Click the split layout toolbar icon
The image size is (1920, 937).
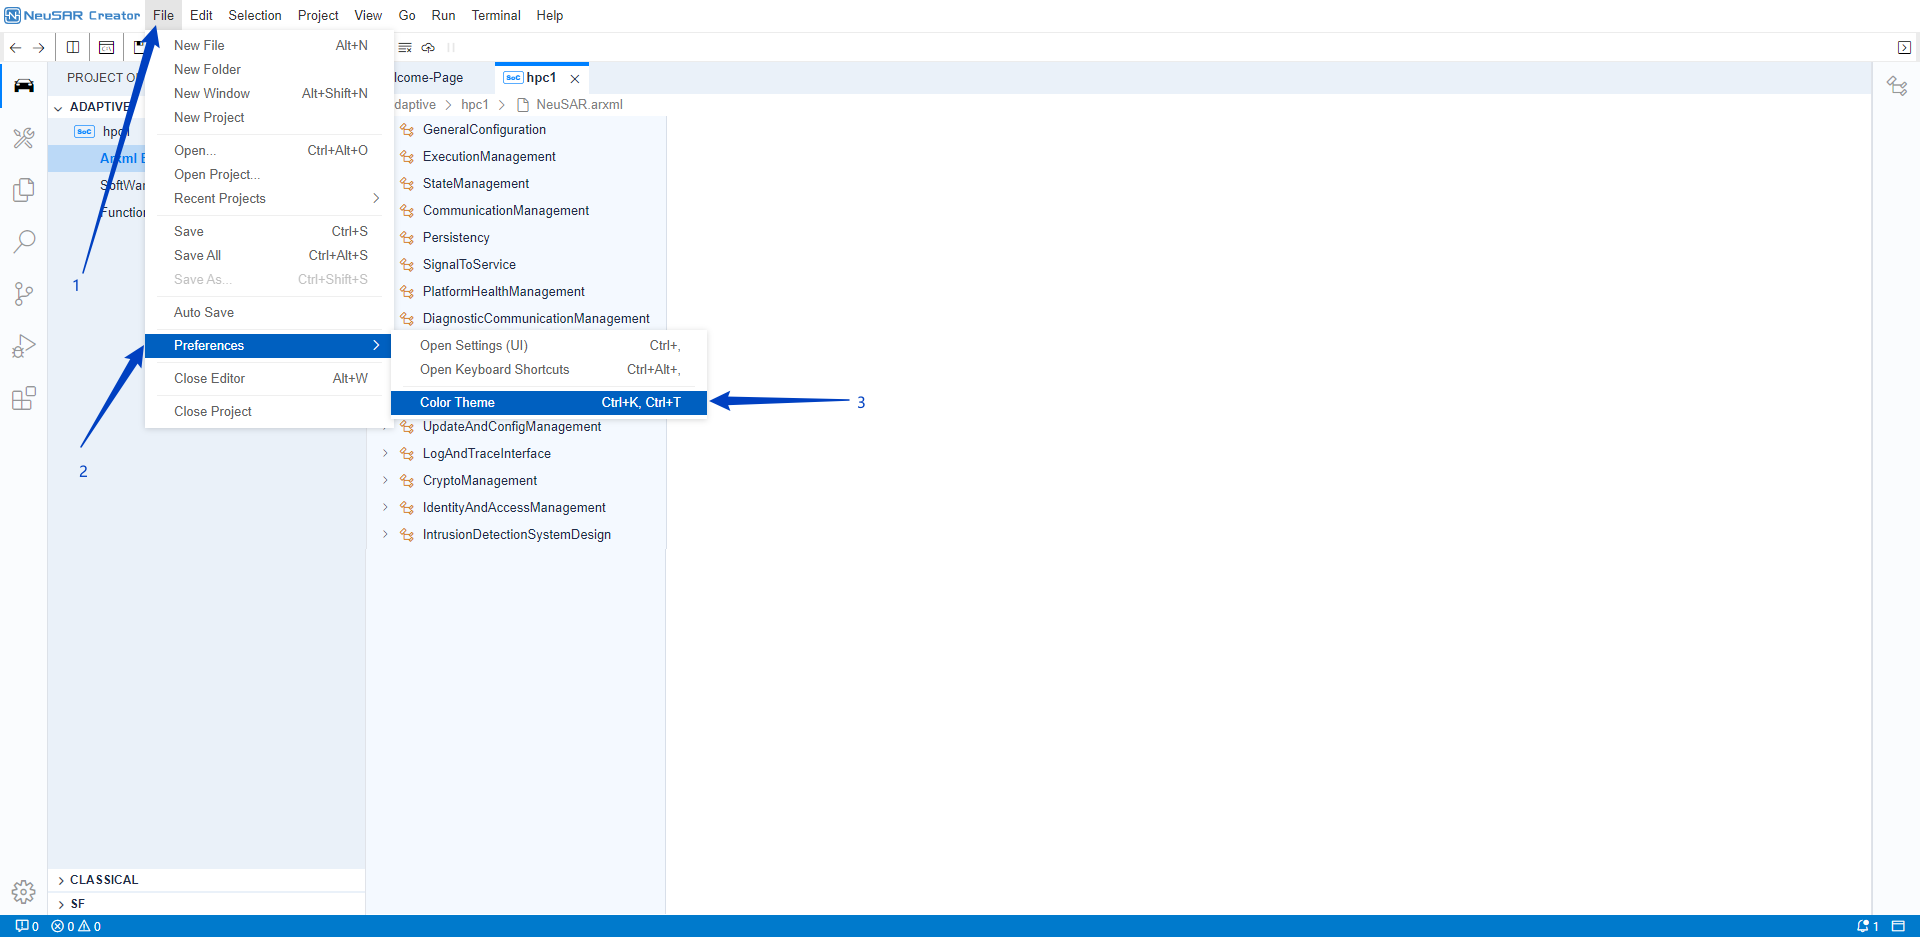click(73, 48)
